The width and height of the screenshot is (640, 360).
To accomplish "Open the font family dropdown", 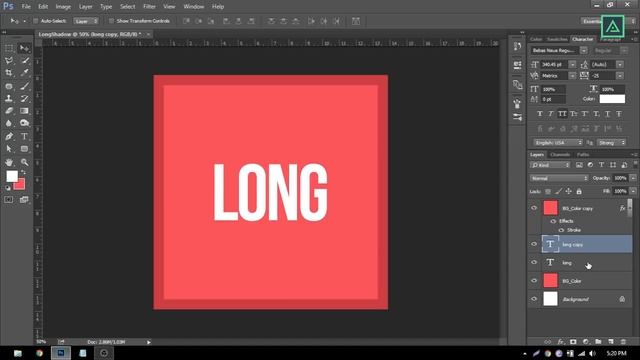I will (584, 50).
